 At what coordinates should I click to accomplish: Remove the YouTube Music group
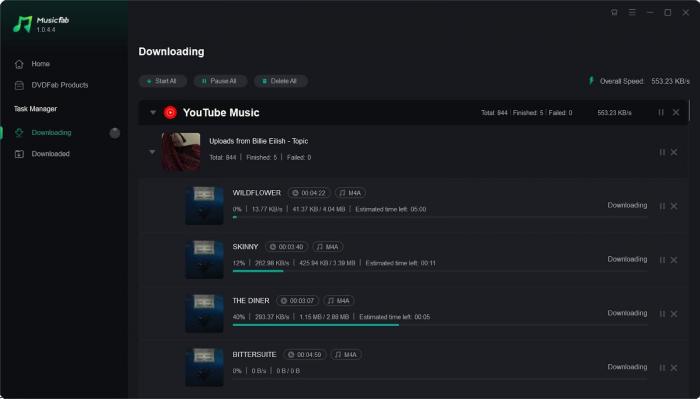coord(676,112)
